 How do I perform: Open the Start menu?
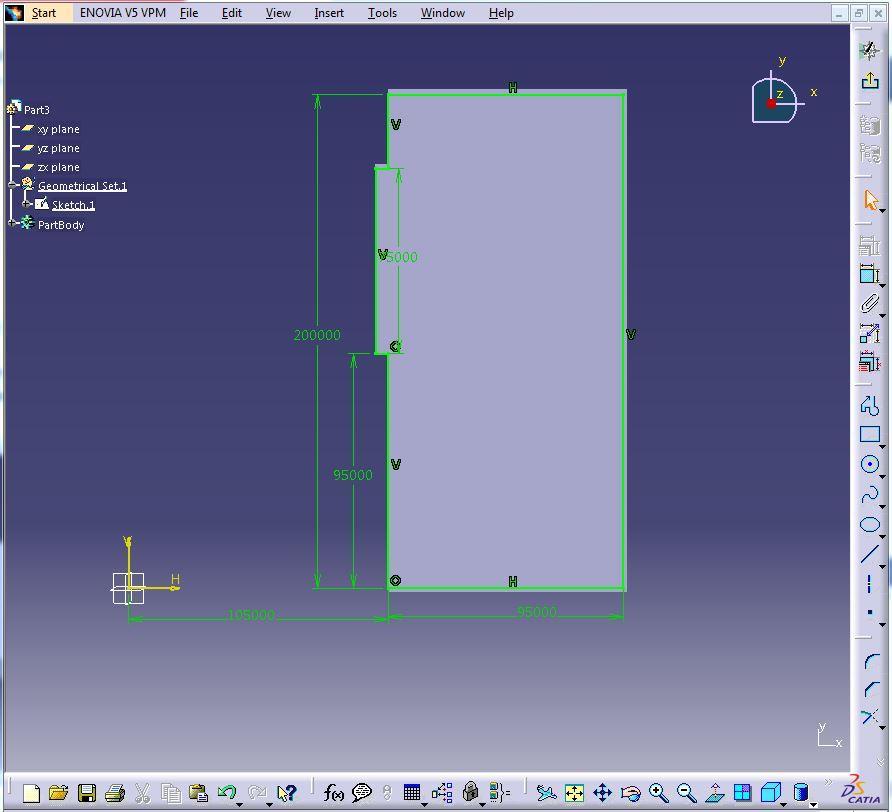43,13
